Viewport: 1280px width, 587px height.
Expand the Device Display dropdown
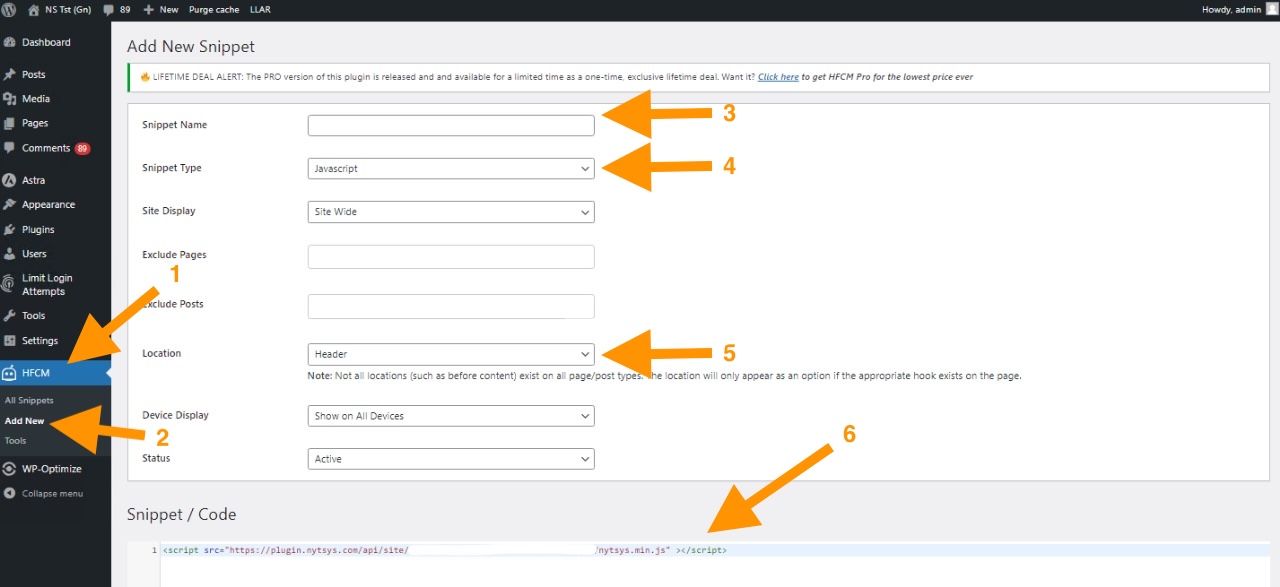(450, 416)
